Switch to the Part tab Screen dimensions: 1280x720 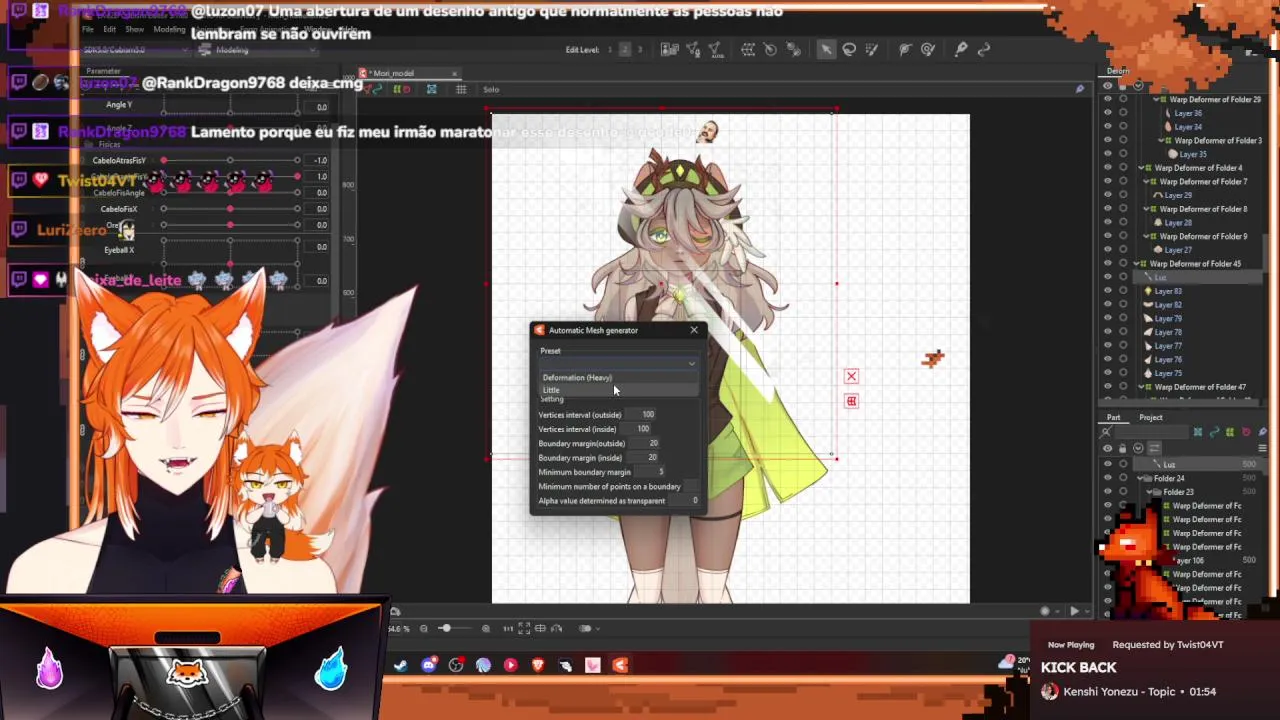pyautogui.click(x=1113, y=417)
